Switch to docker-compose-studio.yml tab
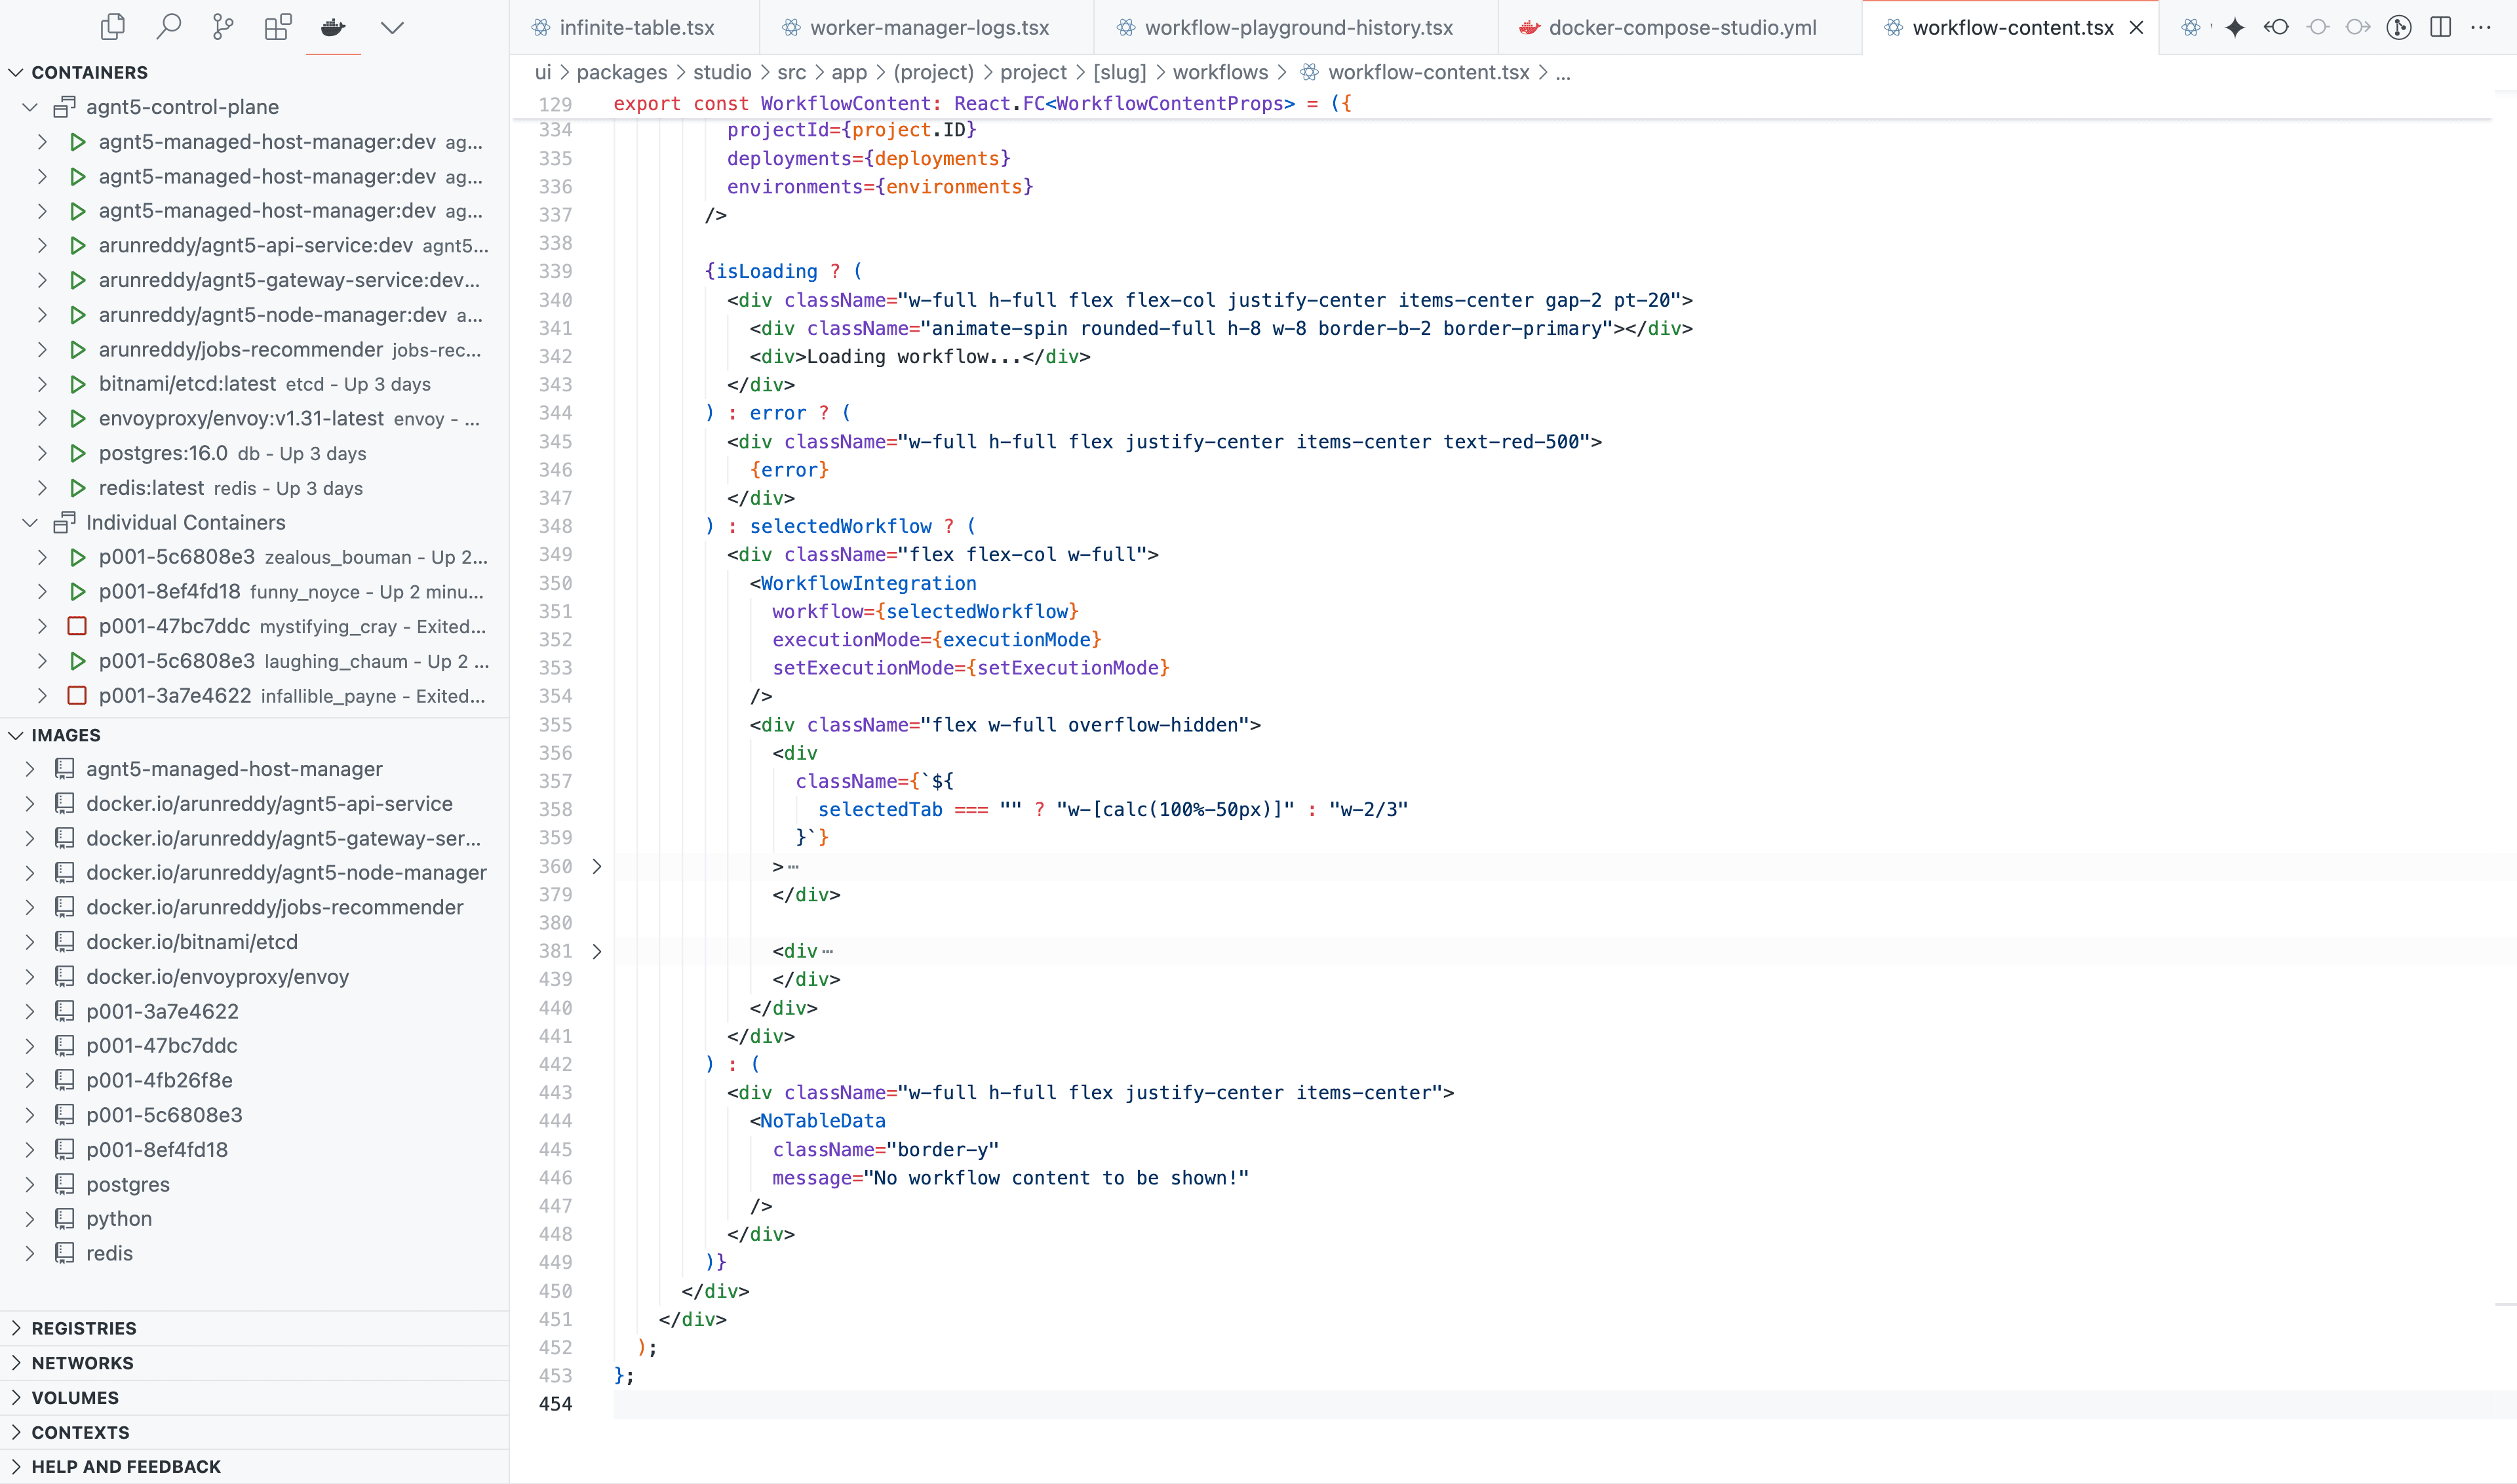This screenshot has width=2517, height=1484. (x=1681, y=28)
